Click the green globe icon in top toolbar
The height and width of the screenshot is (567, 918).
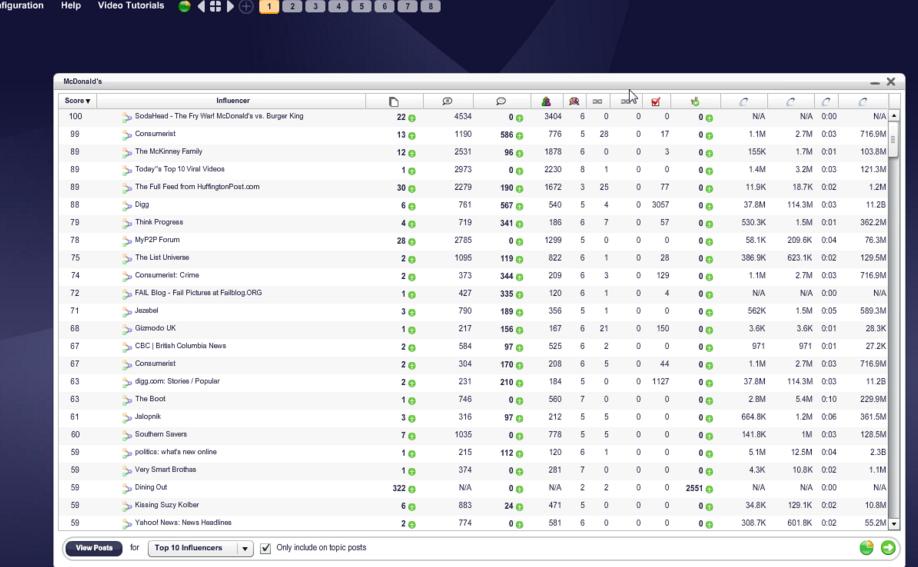[x=184, y=6]
